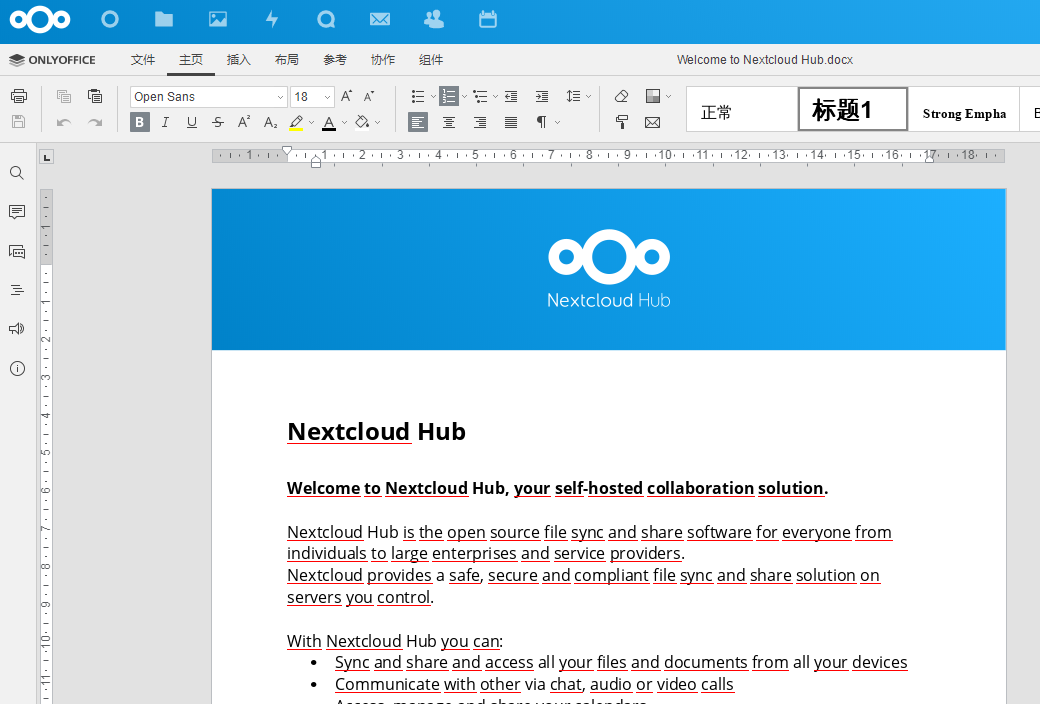The image size is (1040, 704).
Task: Toggle underline formatting
Action: pos(192,122)
